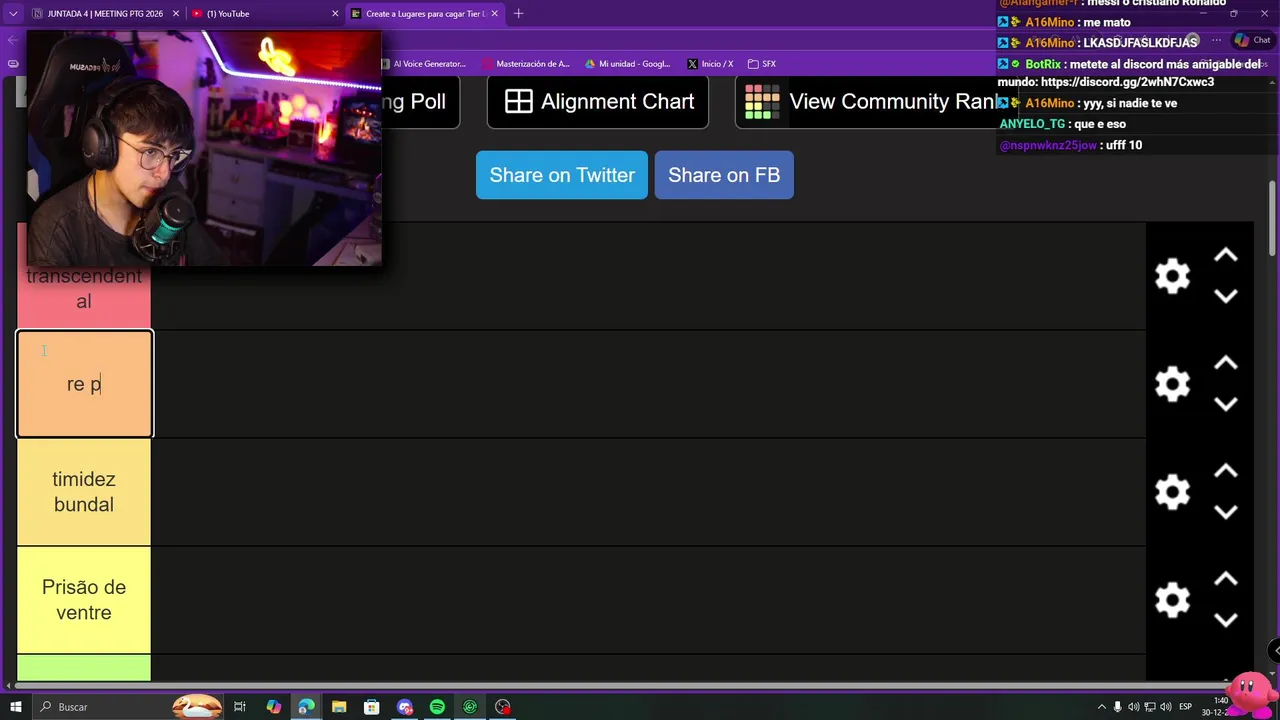Move Prisão de ventre tier row down
This screenshot has height=720, width=1280.
[1226, 620]
